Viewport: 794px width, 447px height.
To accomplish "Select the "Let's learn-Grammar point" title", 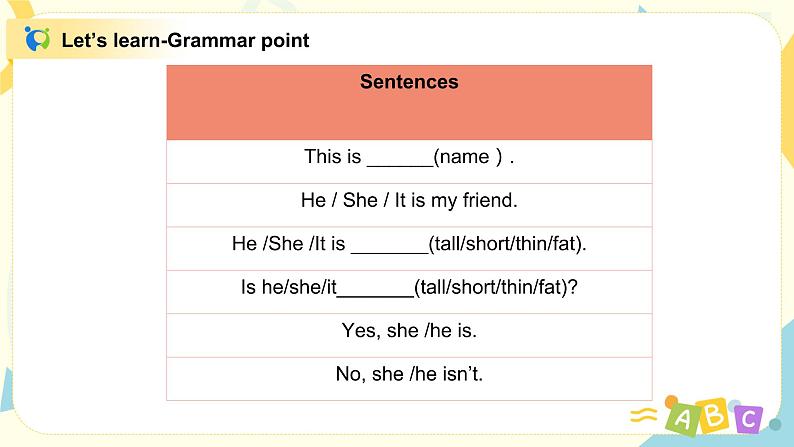I will (185, 41).
